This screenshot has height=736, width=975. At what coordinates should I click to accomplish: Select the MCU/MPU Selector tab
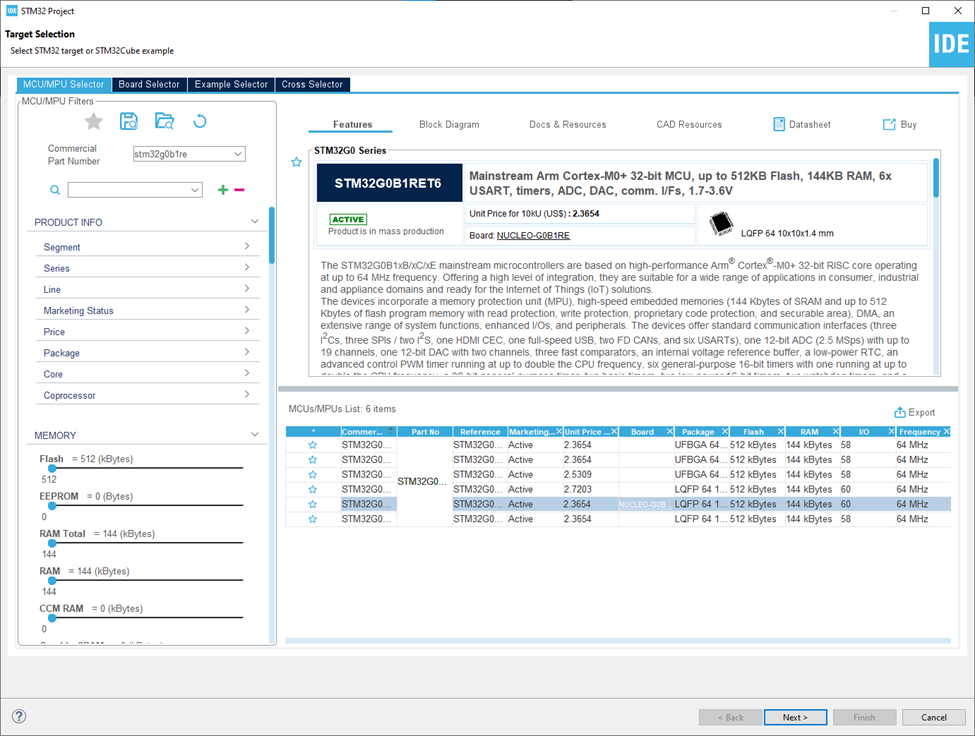pos(63,85)
